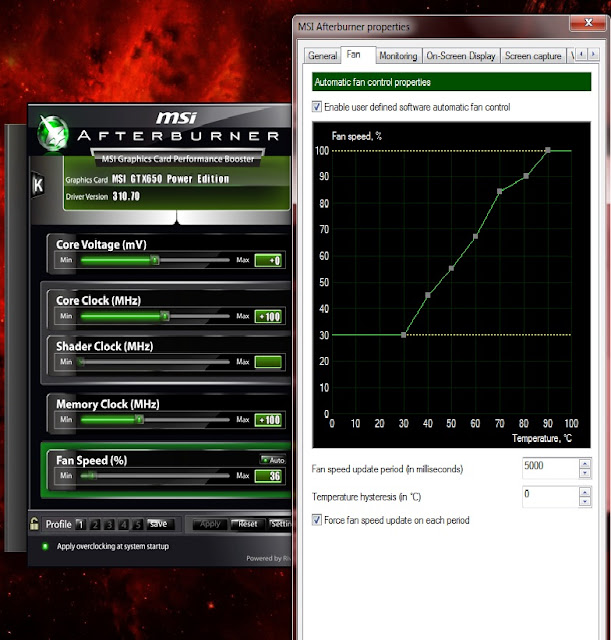
Task: Click the Memory Clock +100 value box
Action: click(x=268, y=420)
